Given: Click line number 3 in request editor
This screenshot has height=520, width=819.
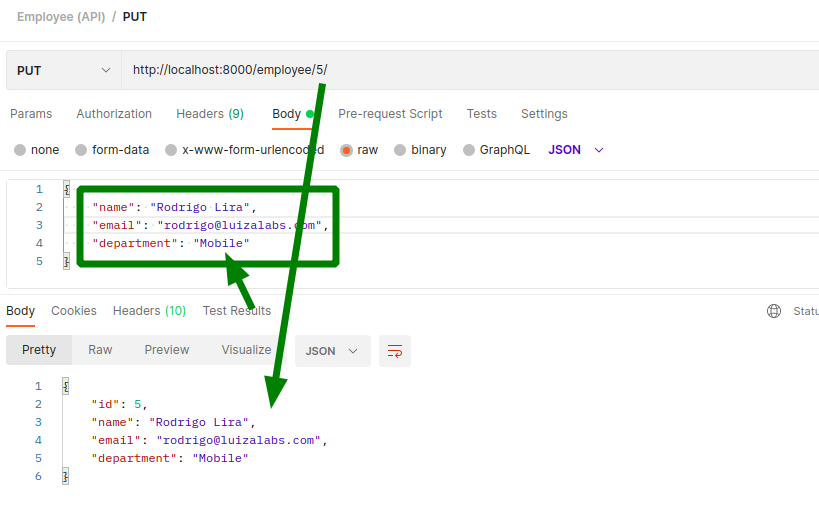Looking at the screenshot, I should click(39, 225).
